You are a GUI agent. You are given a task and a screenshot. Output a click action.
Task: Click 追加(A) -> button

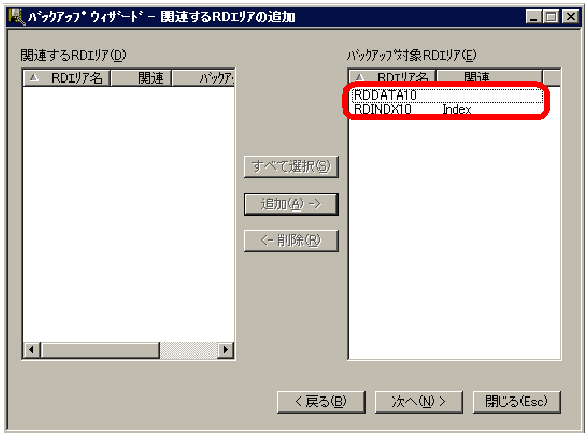[x=291, y=204]
